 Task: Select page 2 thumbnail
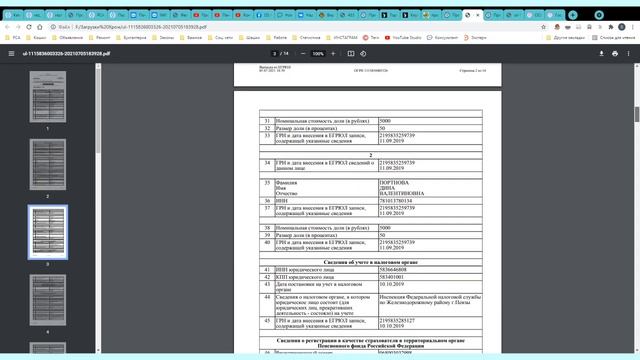point(48,164)
